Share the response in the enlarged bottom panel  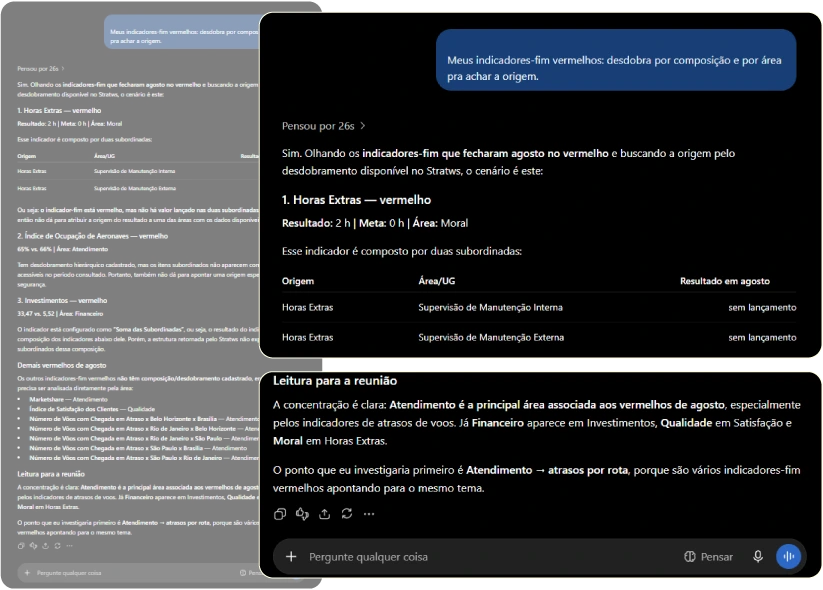tap(324, 514)
